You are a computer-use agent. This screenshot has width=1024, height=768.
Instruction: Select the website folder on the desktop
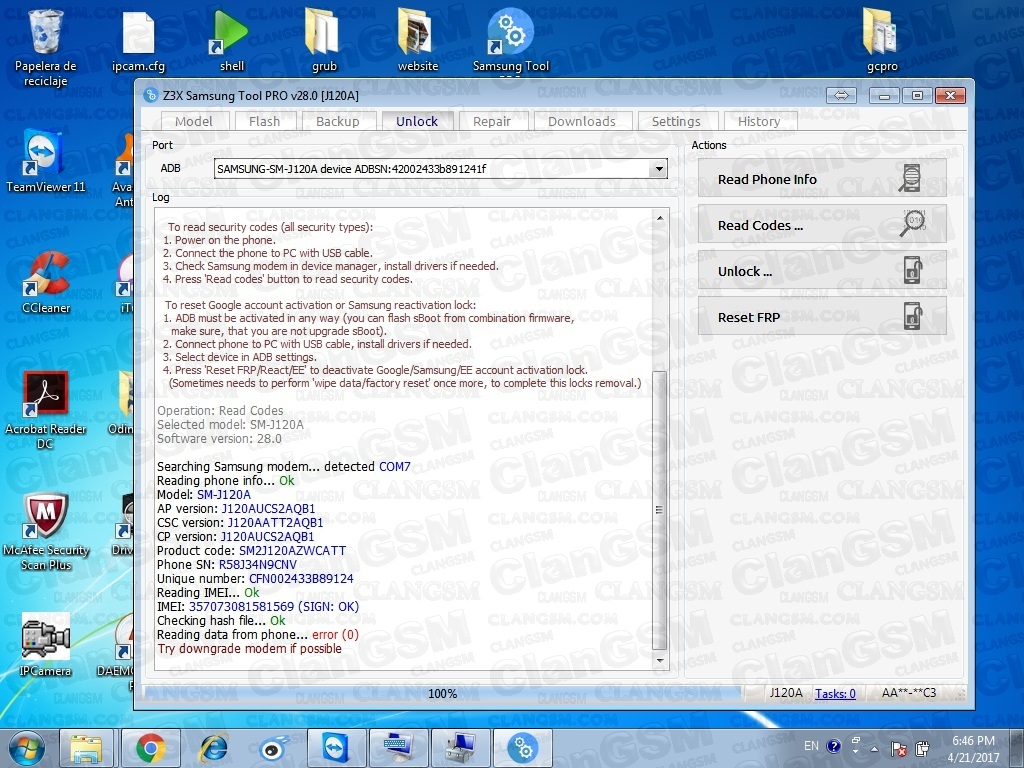click(x=417, y=40)
